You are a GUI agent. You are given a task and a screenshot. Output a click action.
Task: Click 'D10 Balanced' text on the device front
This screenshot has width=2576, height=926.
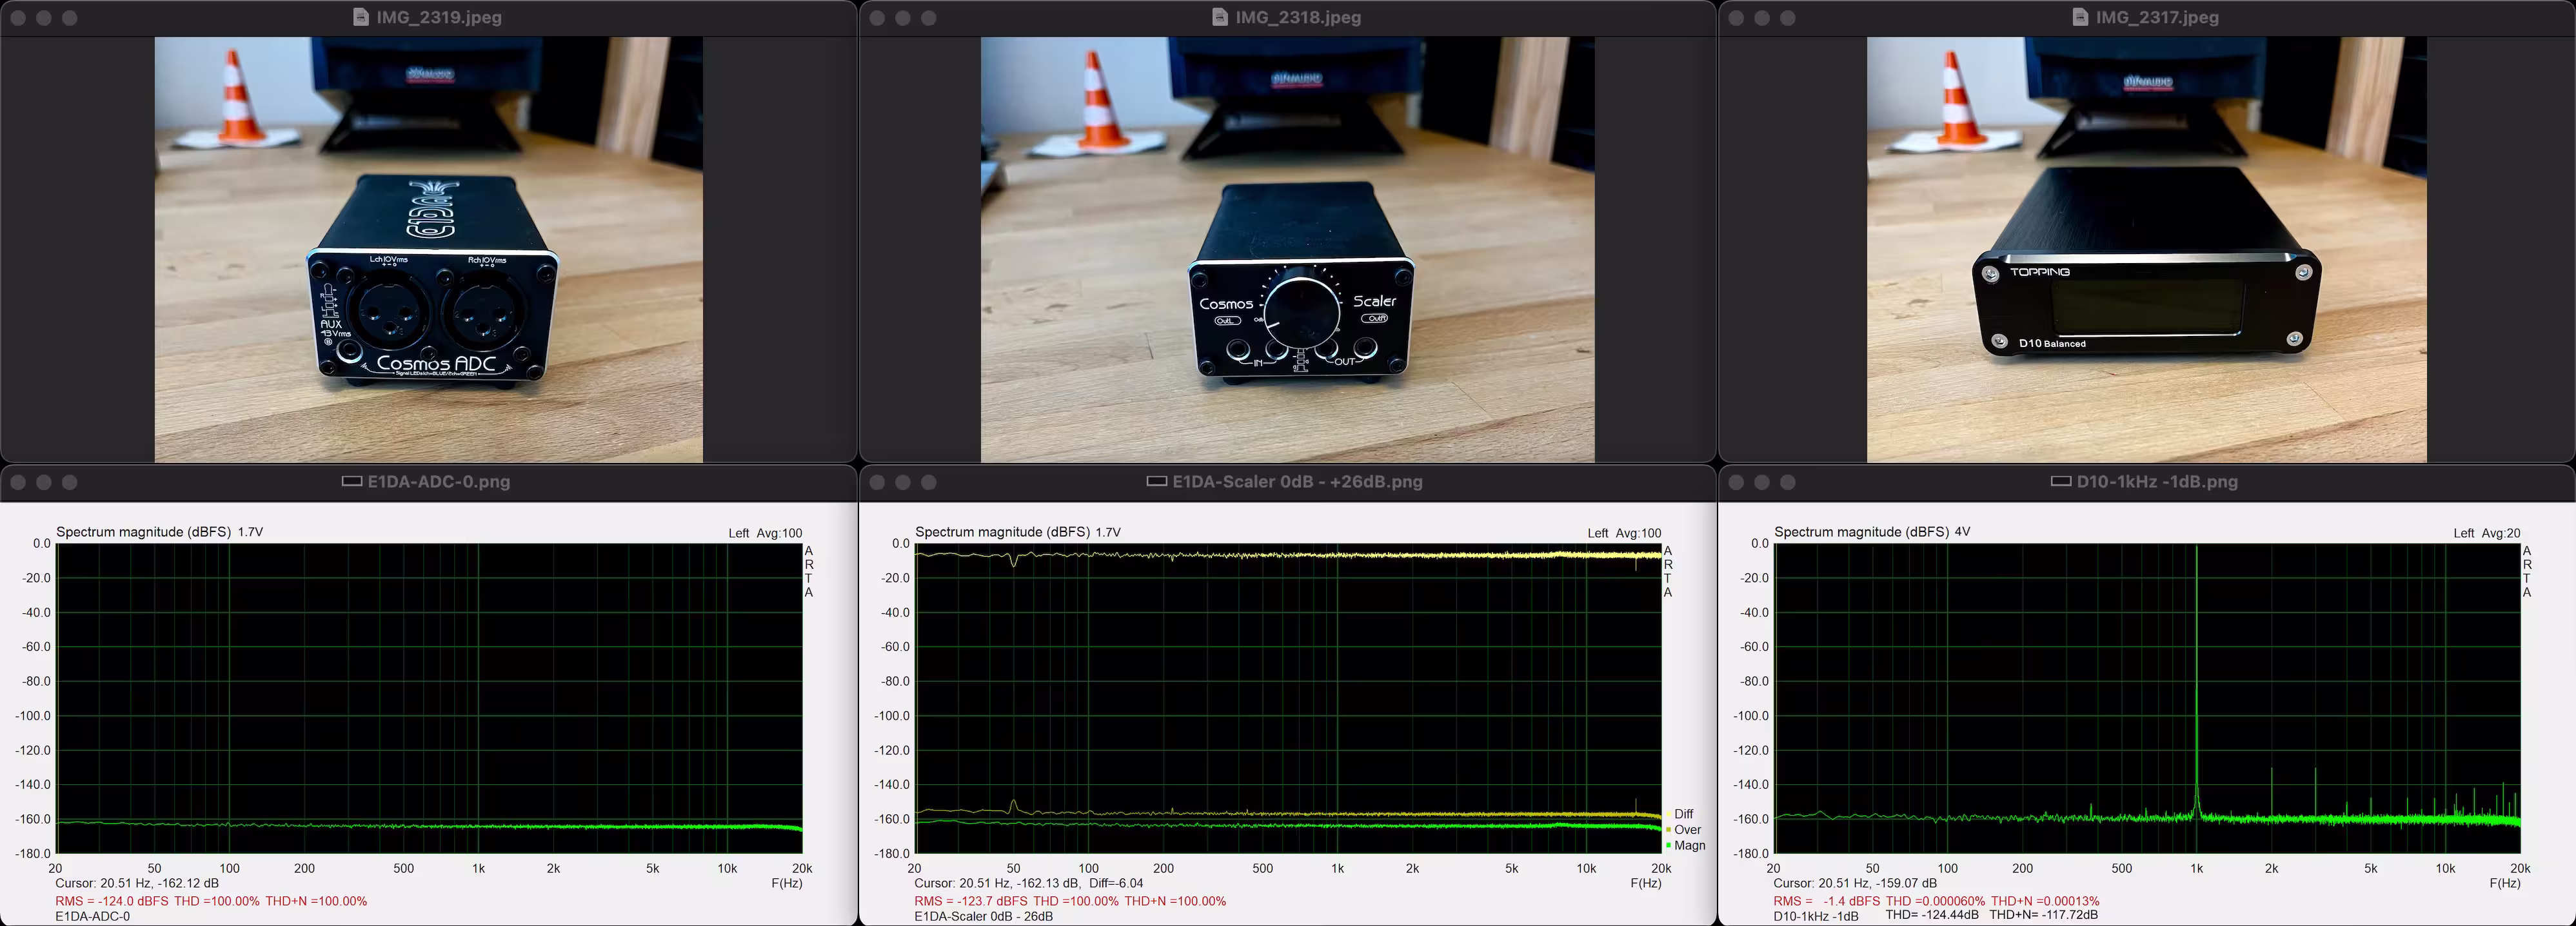pos(2052,343)
